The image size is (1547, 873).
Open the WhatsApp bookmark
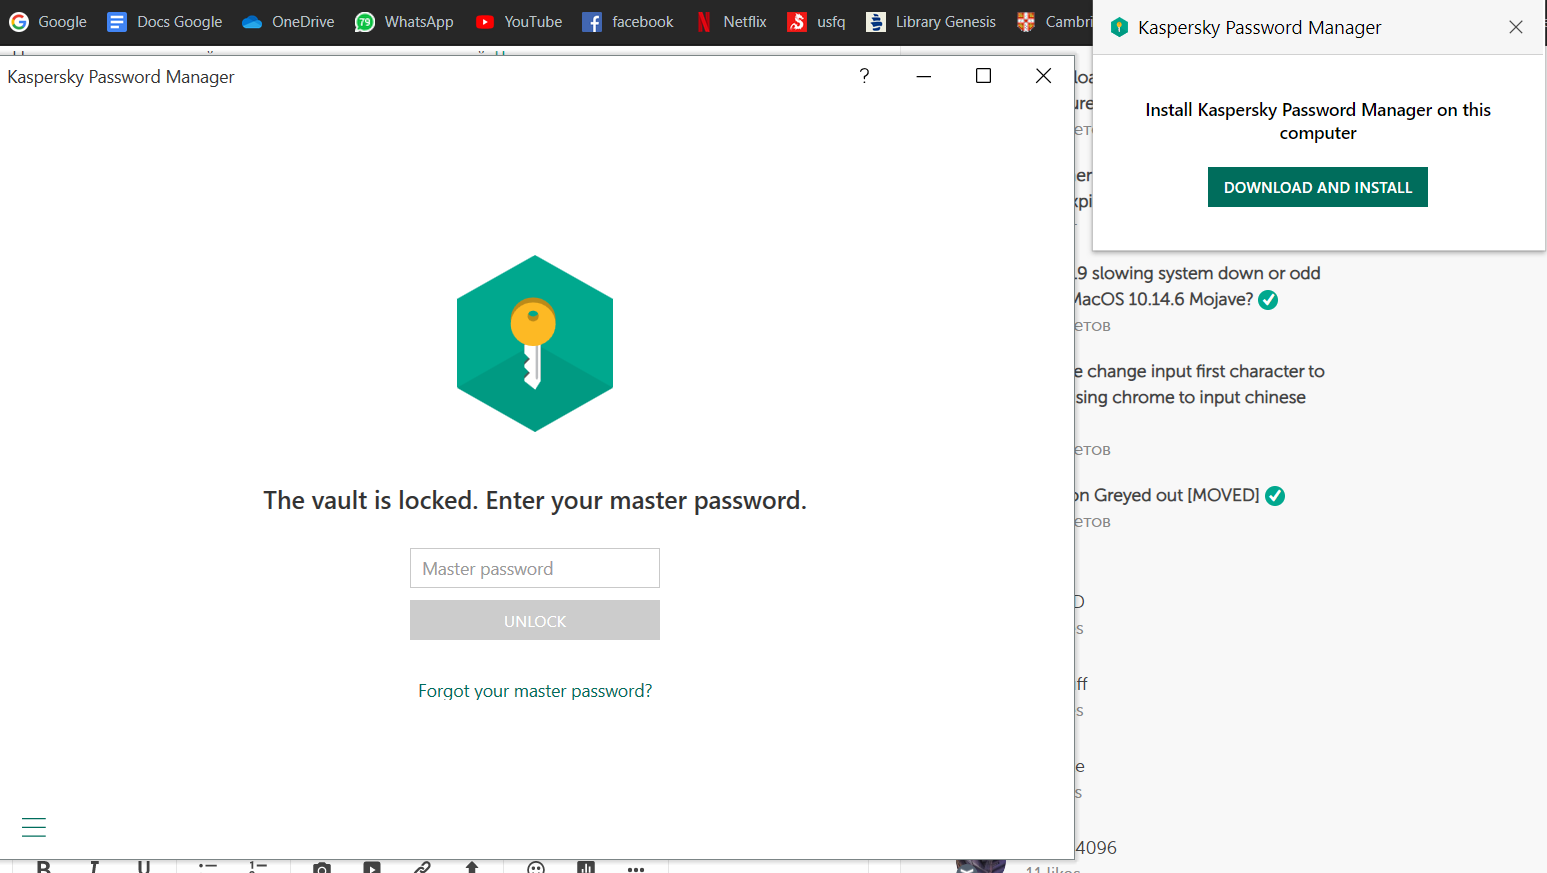coord(405,22)
